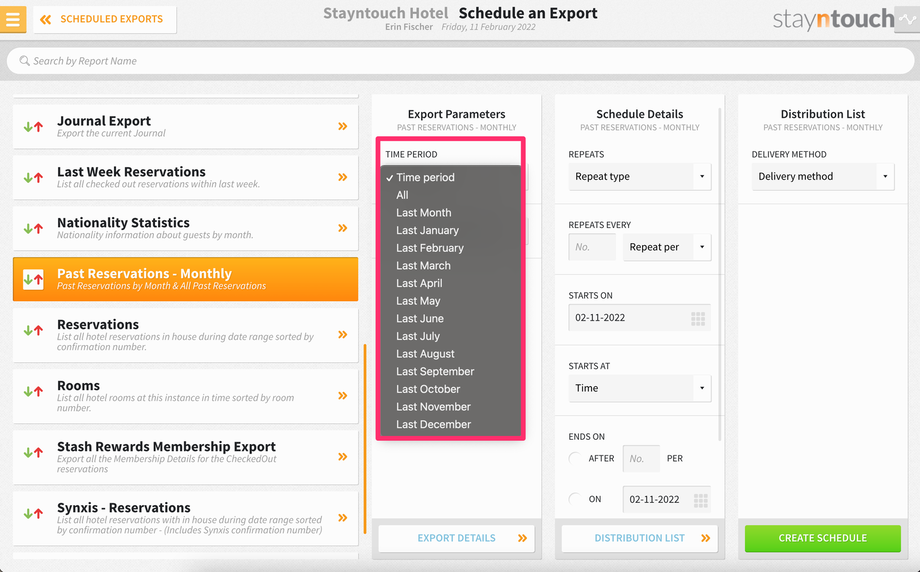The width and height of the screenshot is (920, 572).
Task: Choose 'Last February' option
Action: pos(451,248)
